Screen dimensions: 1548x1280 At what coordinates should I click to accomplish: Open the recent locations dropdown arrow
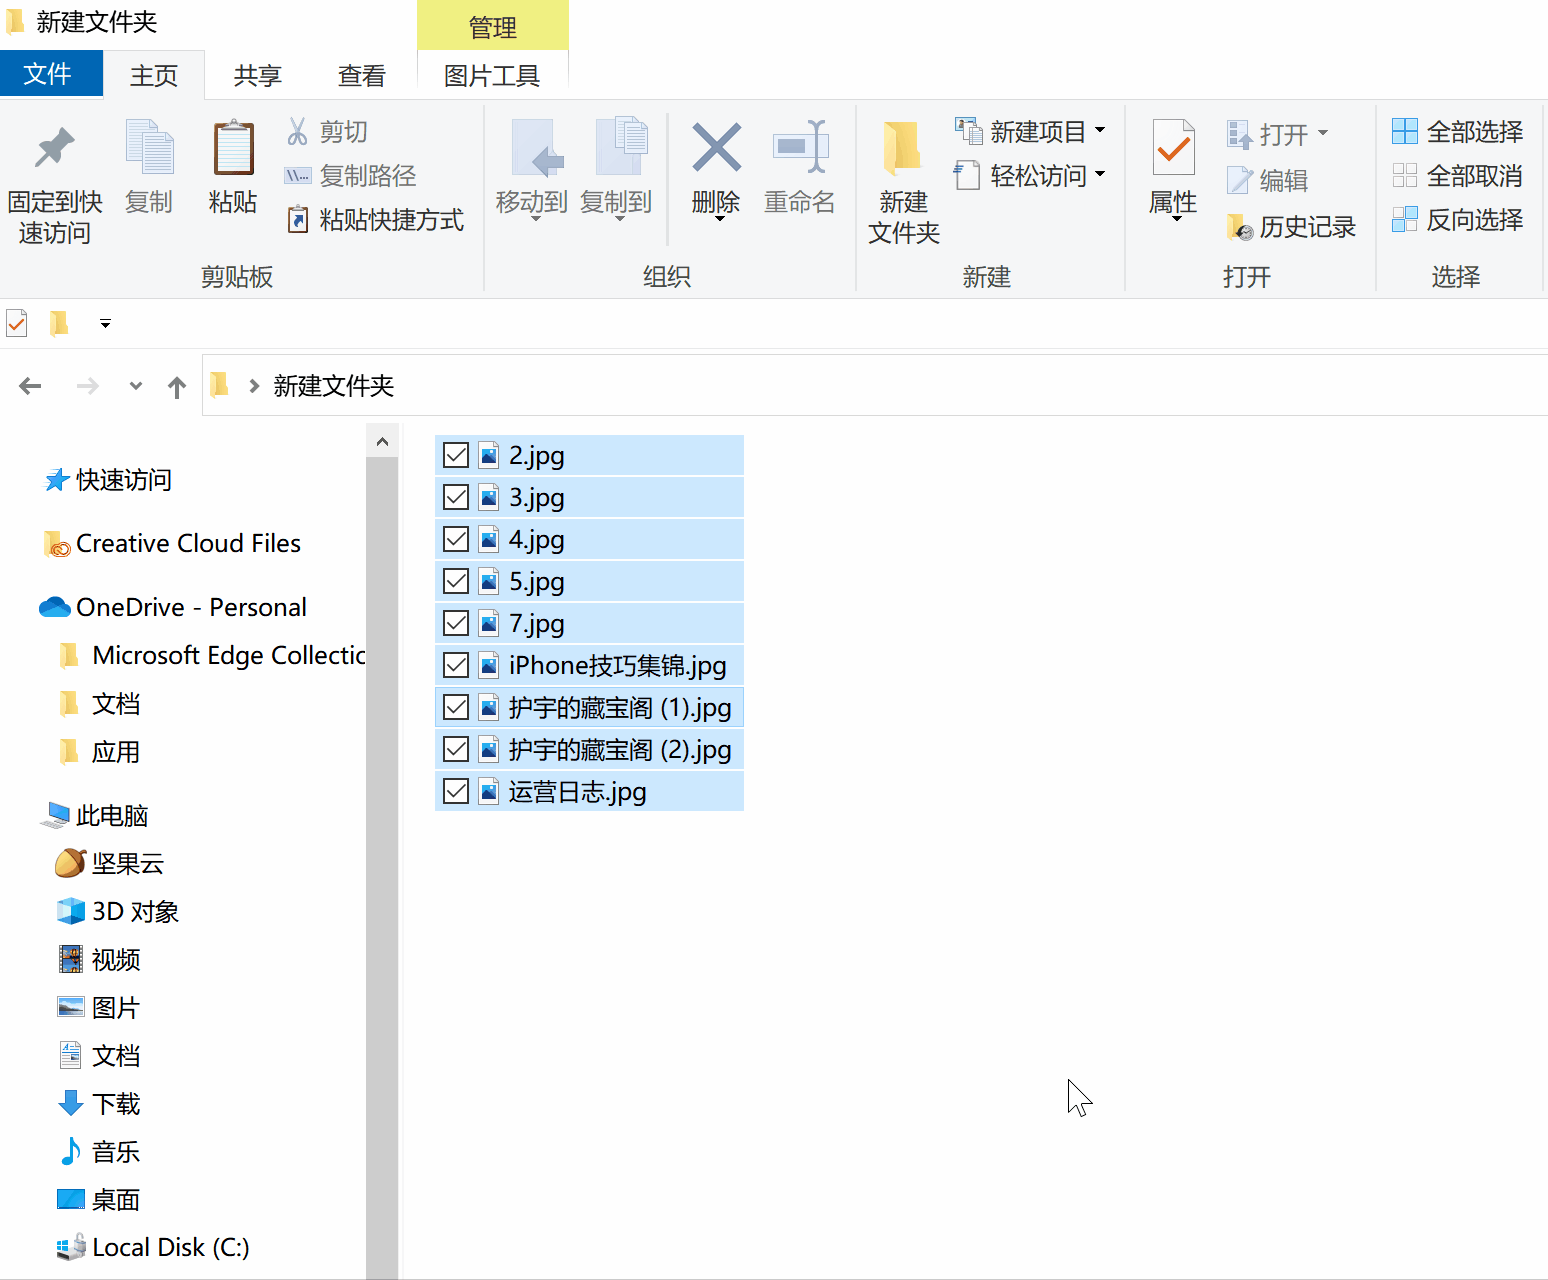tap(135, 386)
